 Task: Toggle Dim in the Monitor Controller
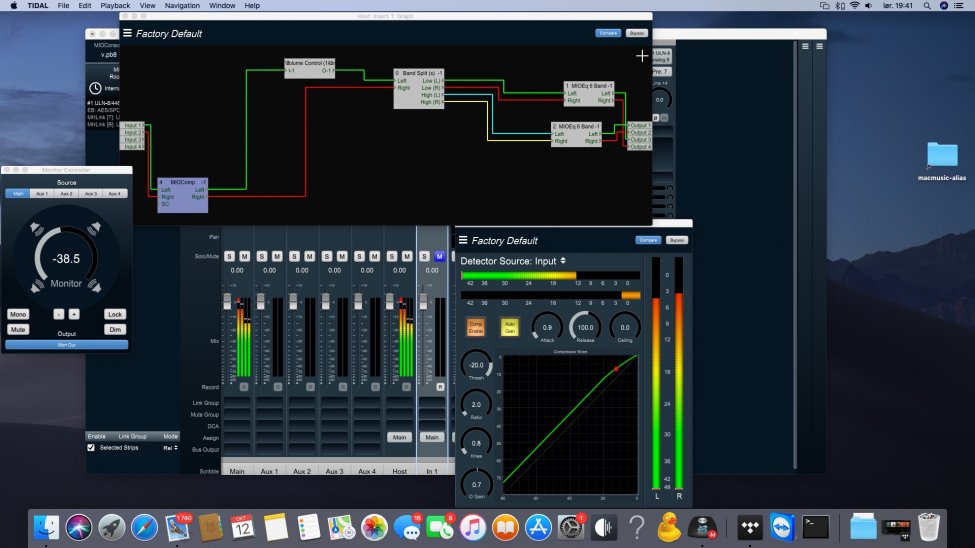[115, 330]
